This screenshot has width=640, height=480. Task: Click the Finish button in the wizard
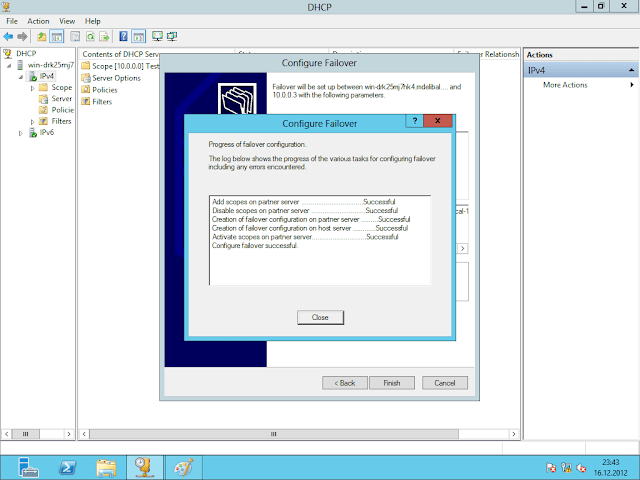tap(391, 383)
